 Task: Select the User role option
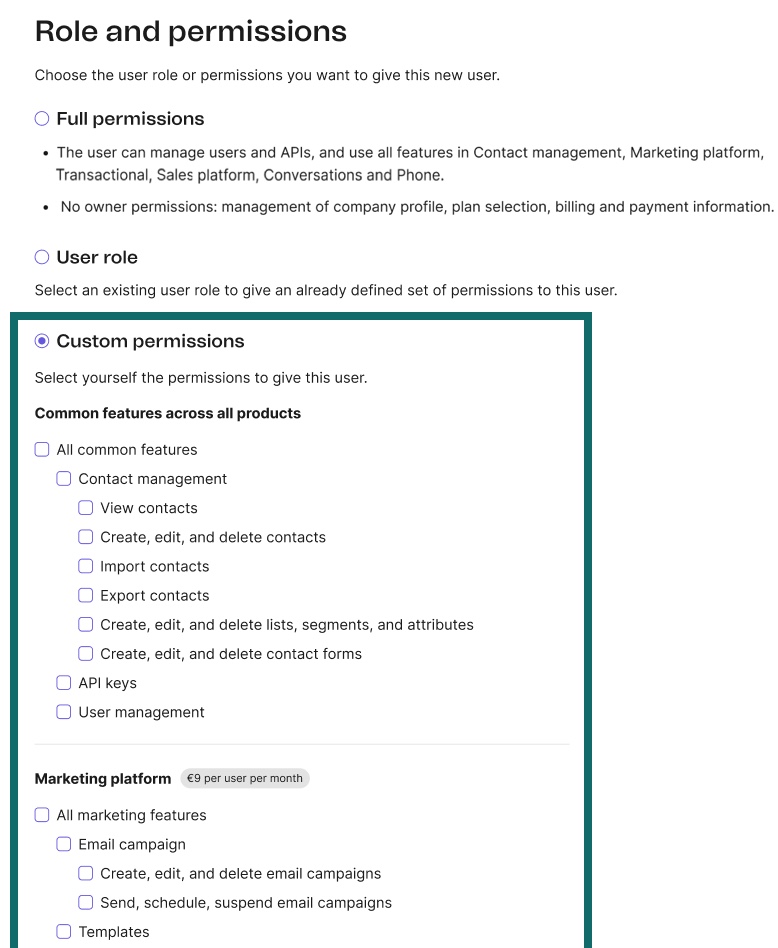pyautogui.click(x=41, y=257)
